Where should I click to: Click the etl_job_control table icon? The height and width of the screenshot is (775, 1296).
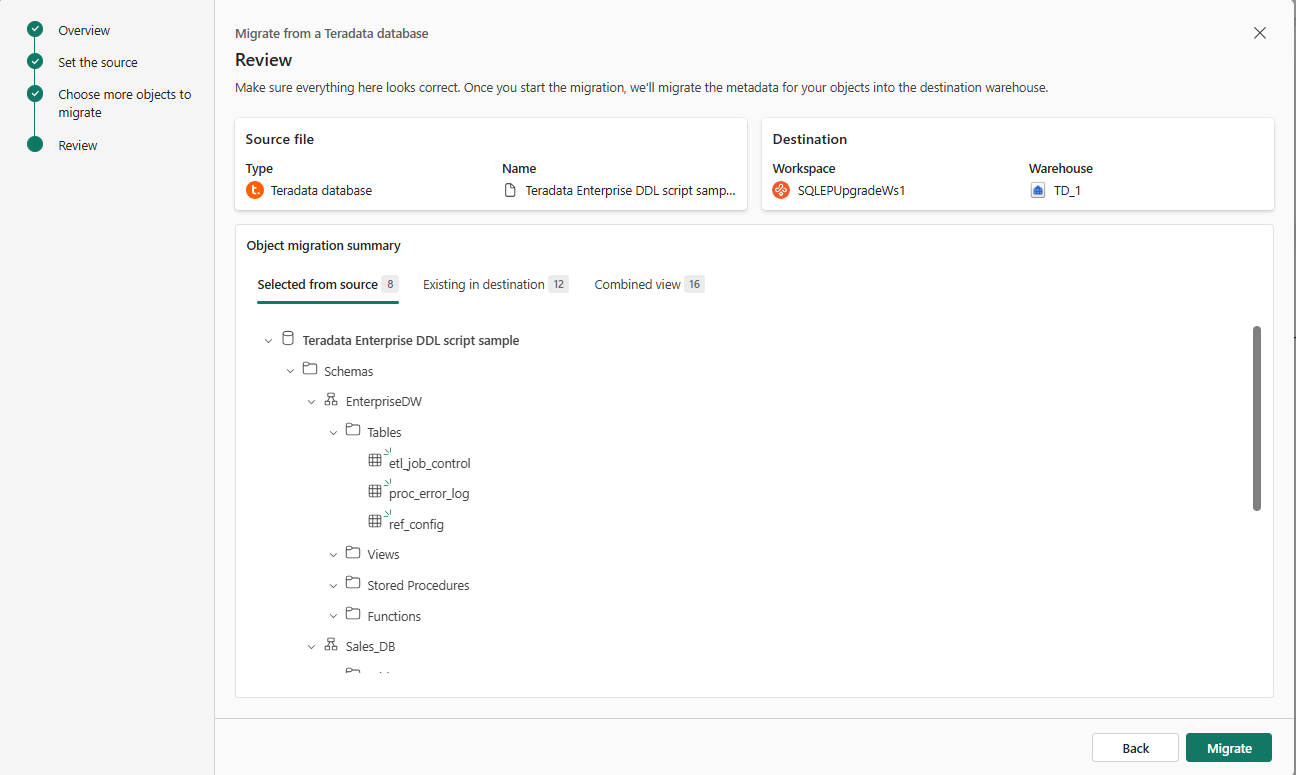click(376, 461)
